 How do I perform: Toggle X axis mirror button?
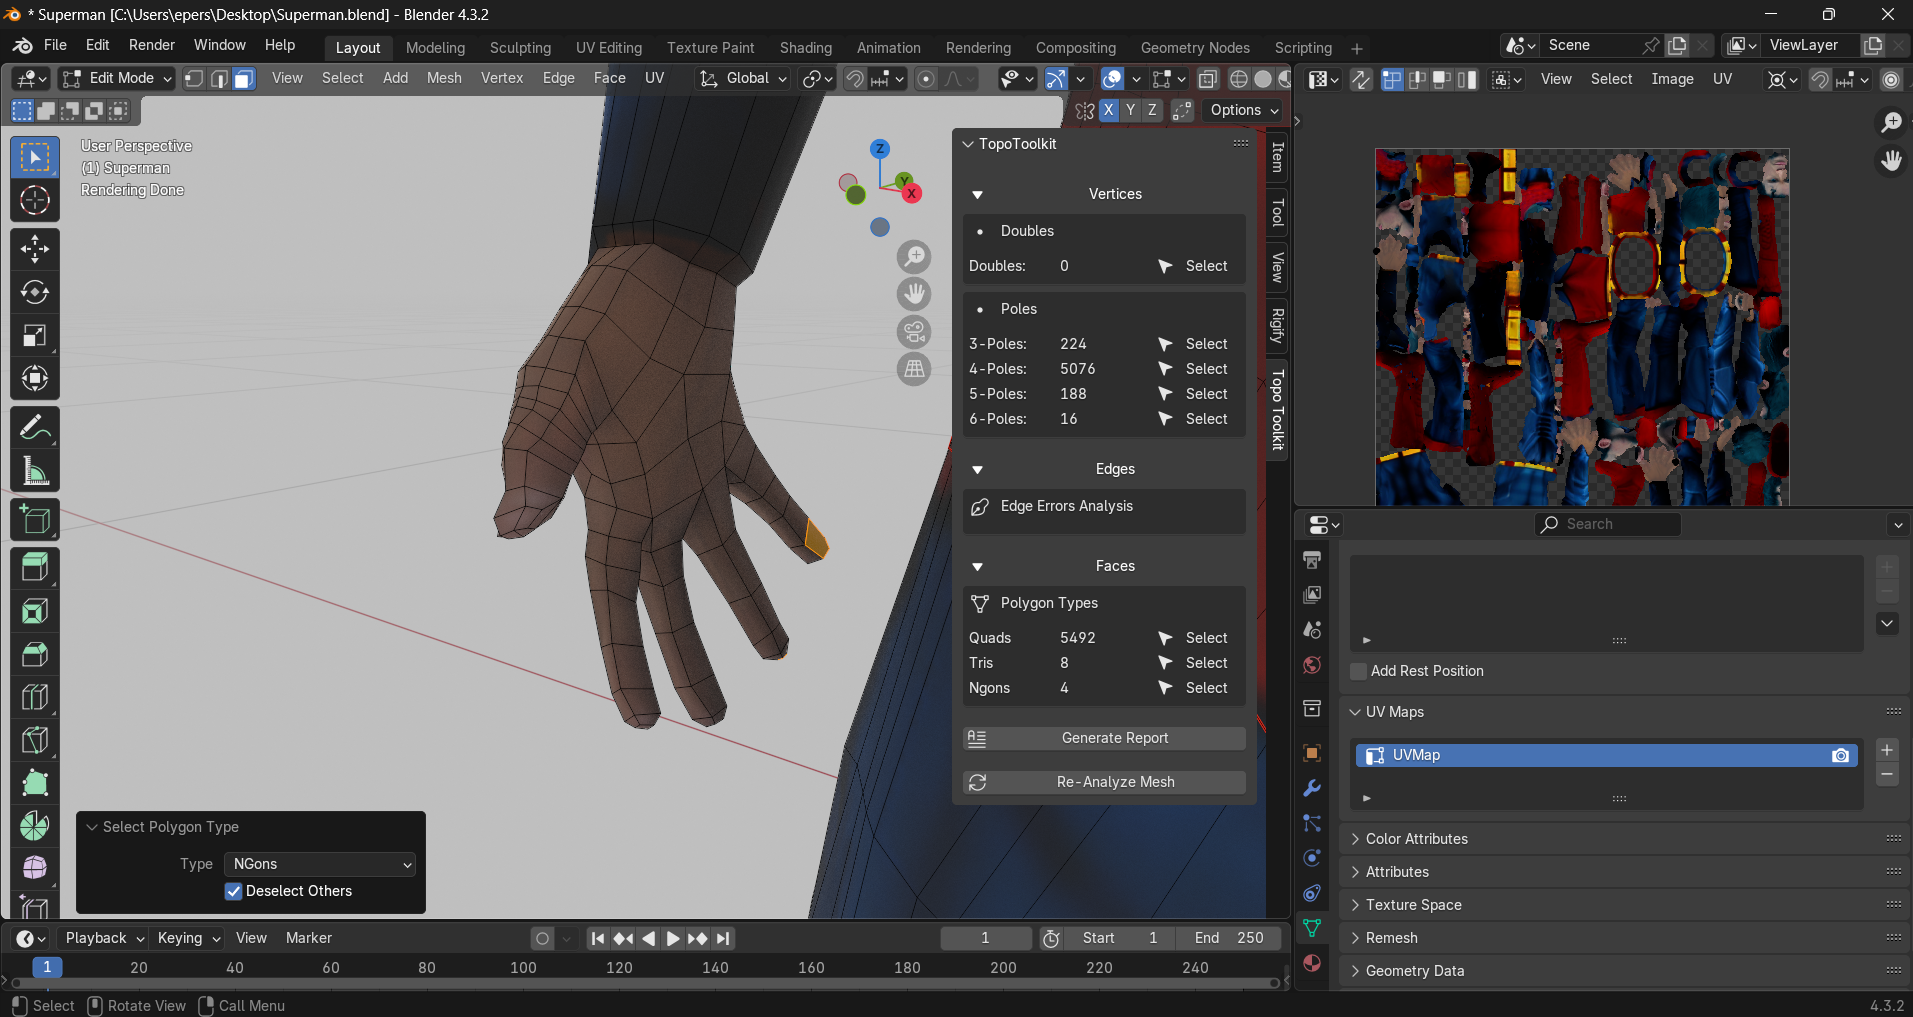click(x=1109, y=110)
